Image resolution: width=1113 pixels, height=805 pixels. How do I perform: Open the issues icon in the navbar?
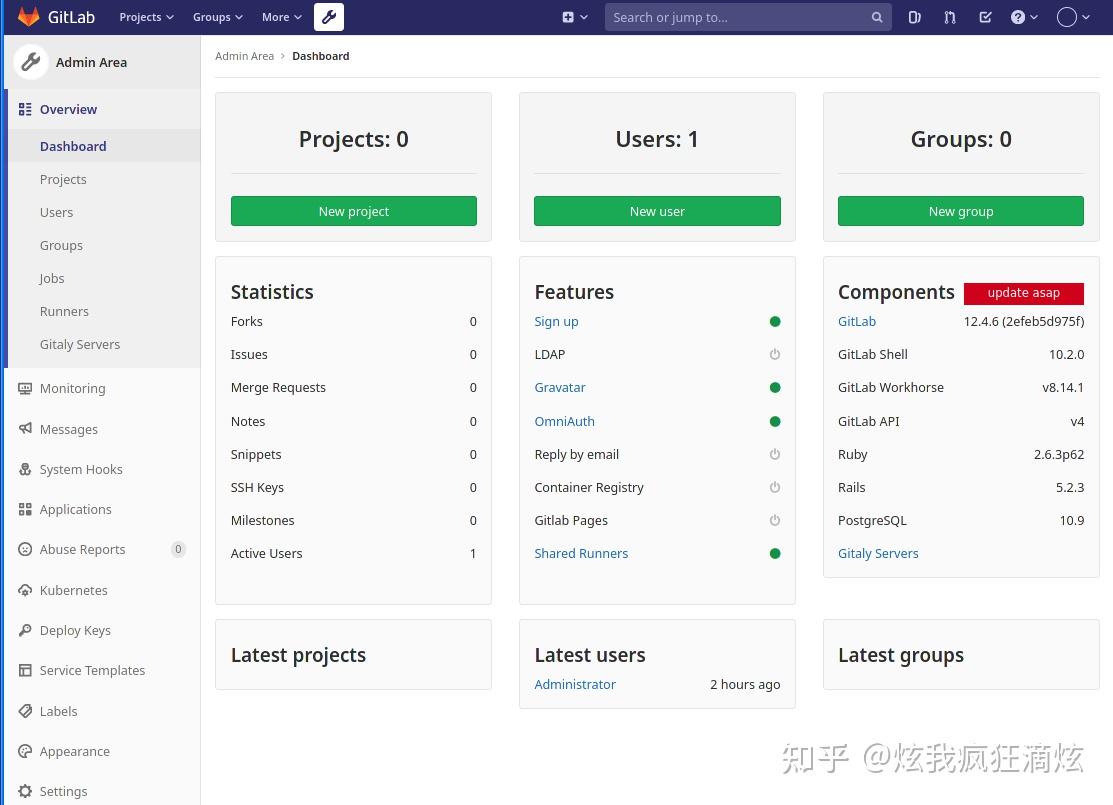coord(914,17)
